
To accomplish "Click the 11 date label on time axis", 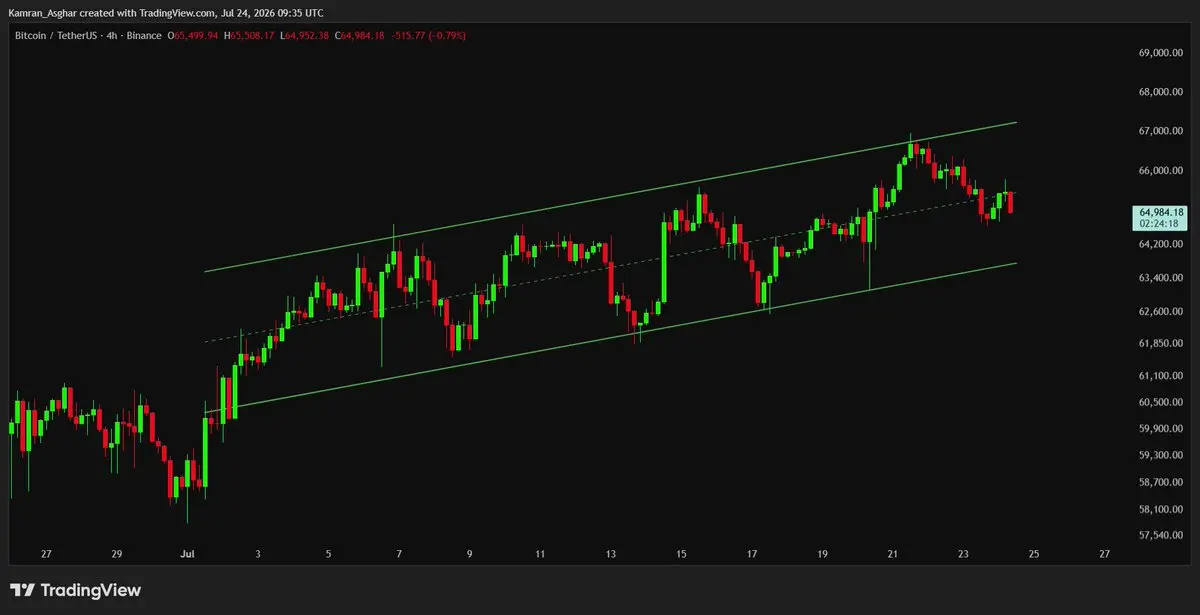I will click(x=540, y=553).
